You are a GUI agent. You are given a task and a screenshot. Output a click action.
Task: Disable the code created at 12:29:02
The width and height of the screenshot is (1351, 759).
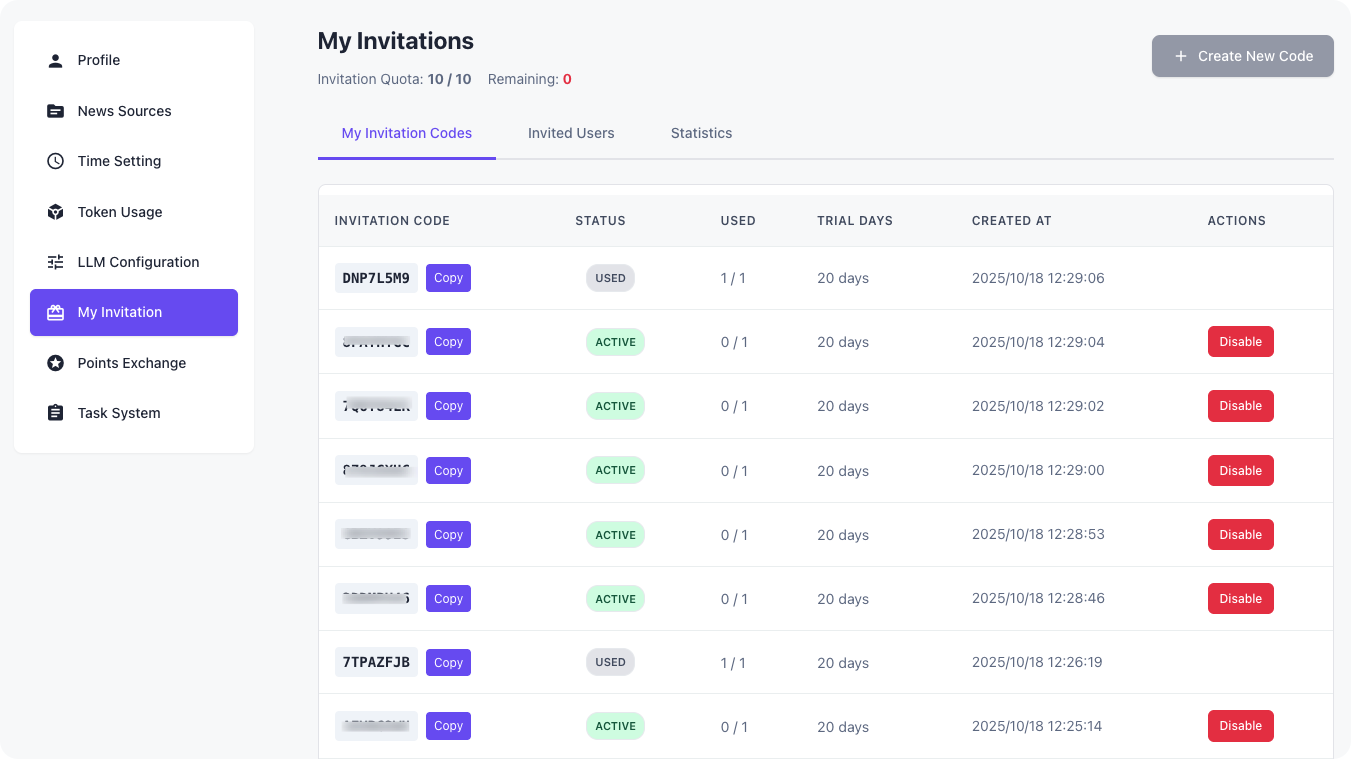[x=1240, y=406]
